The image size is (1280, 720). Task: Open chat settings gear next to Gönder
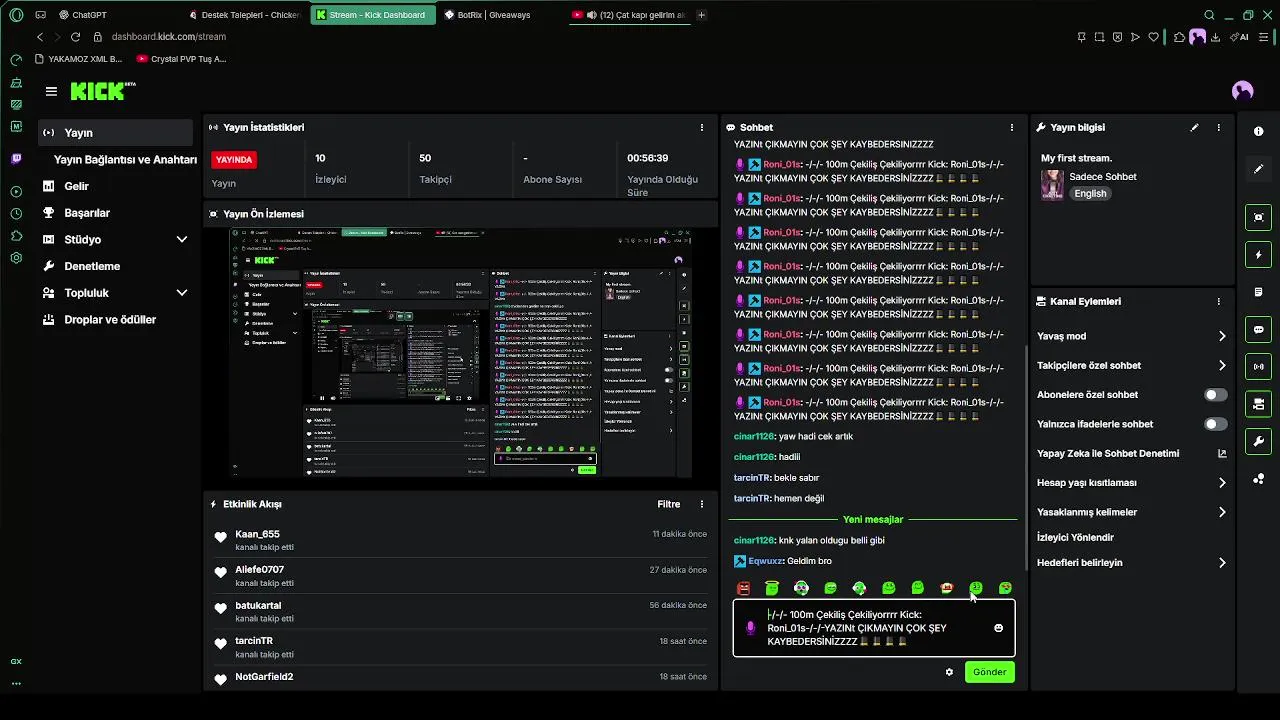pyautogui.click(x=949, y=672)
